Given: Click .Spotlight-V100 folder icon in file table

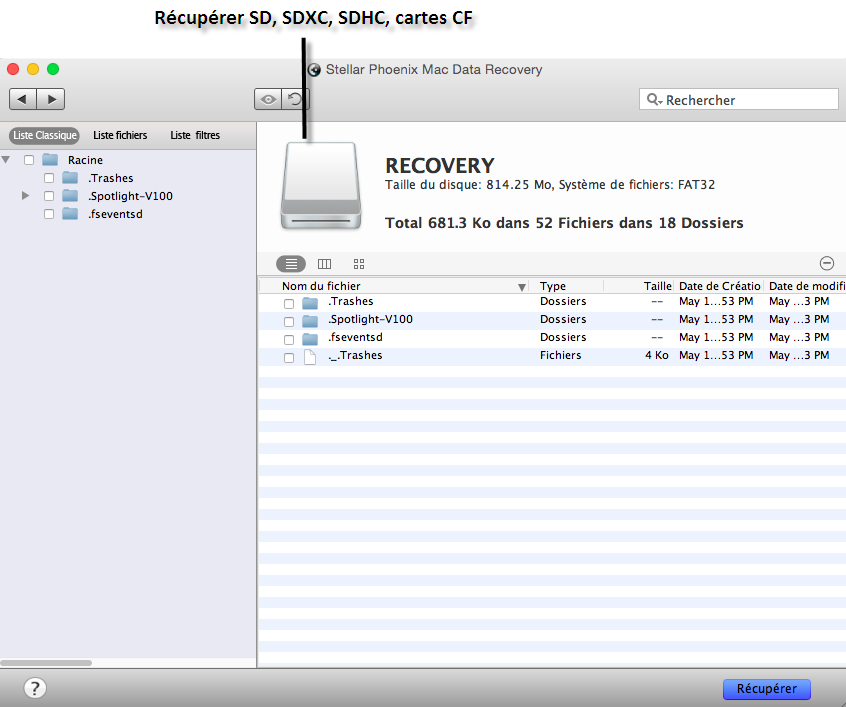Looking at the screenshot, I should tap(310, 321).
